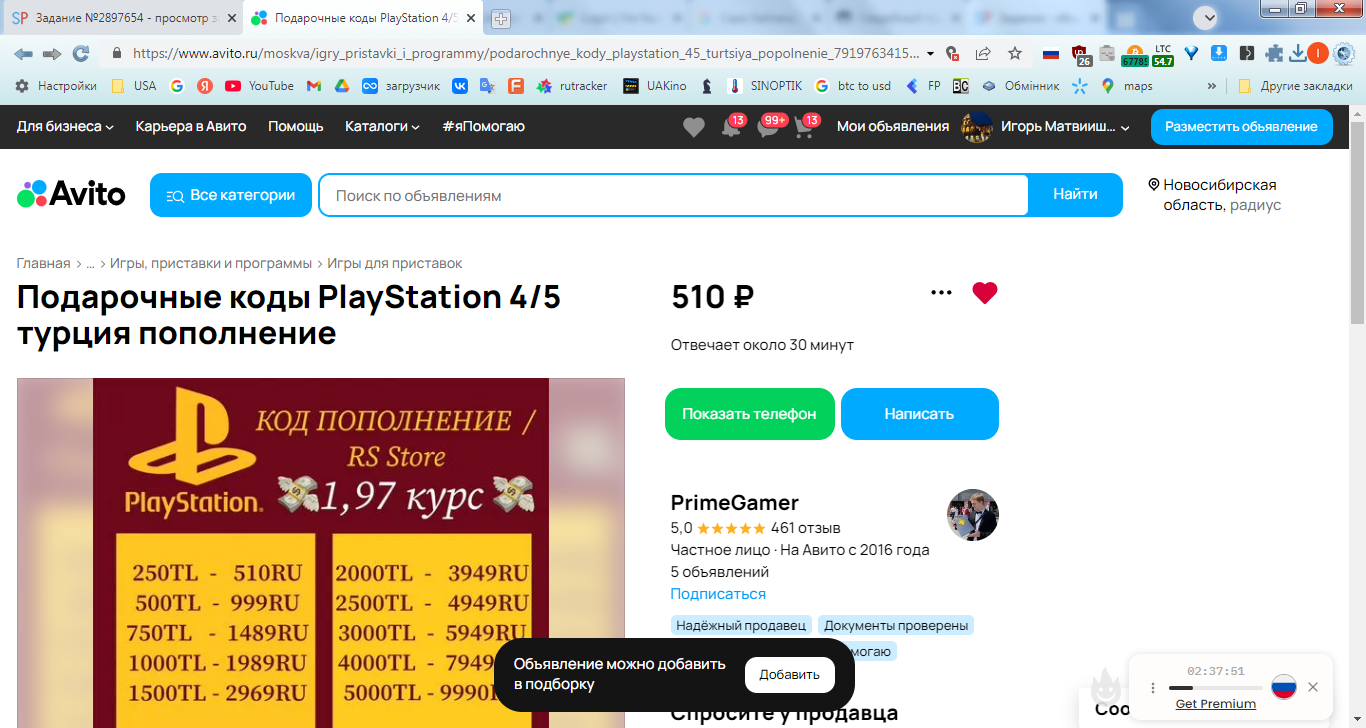Click the Подписаться link under seller
The image size is (1366, 728).
[x=718, y=594]
